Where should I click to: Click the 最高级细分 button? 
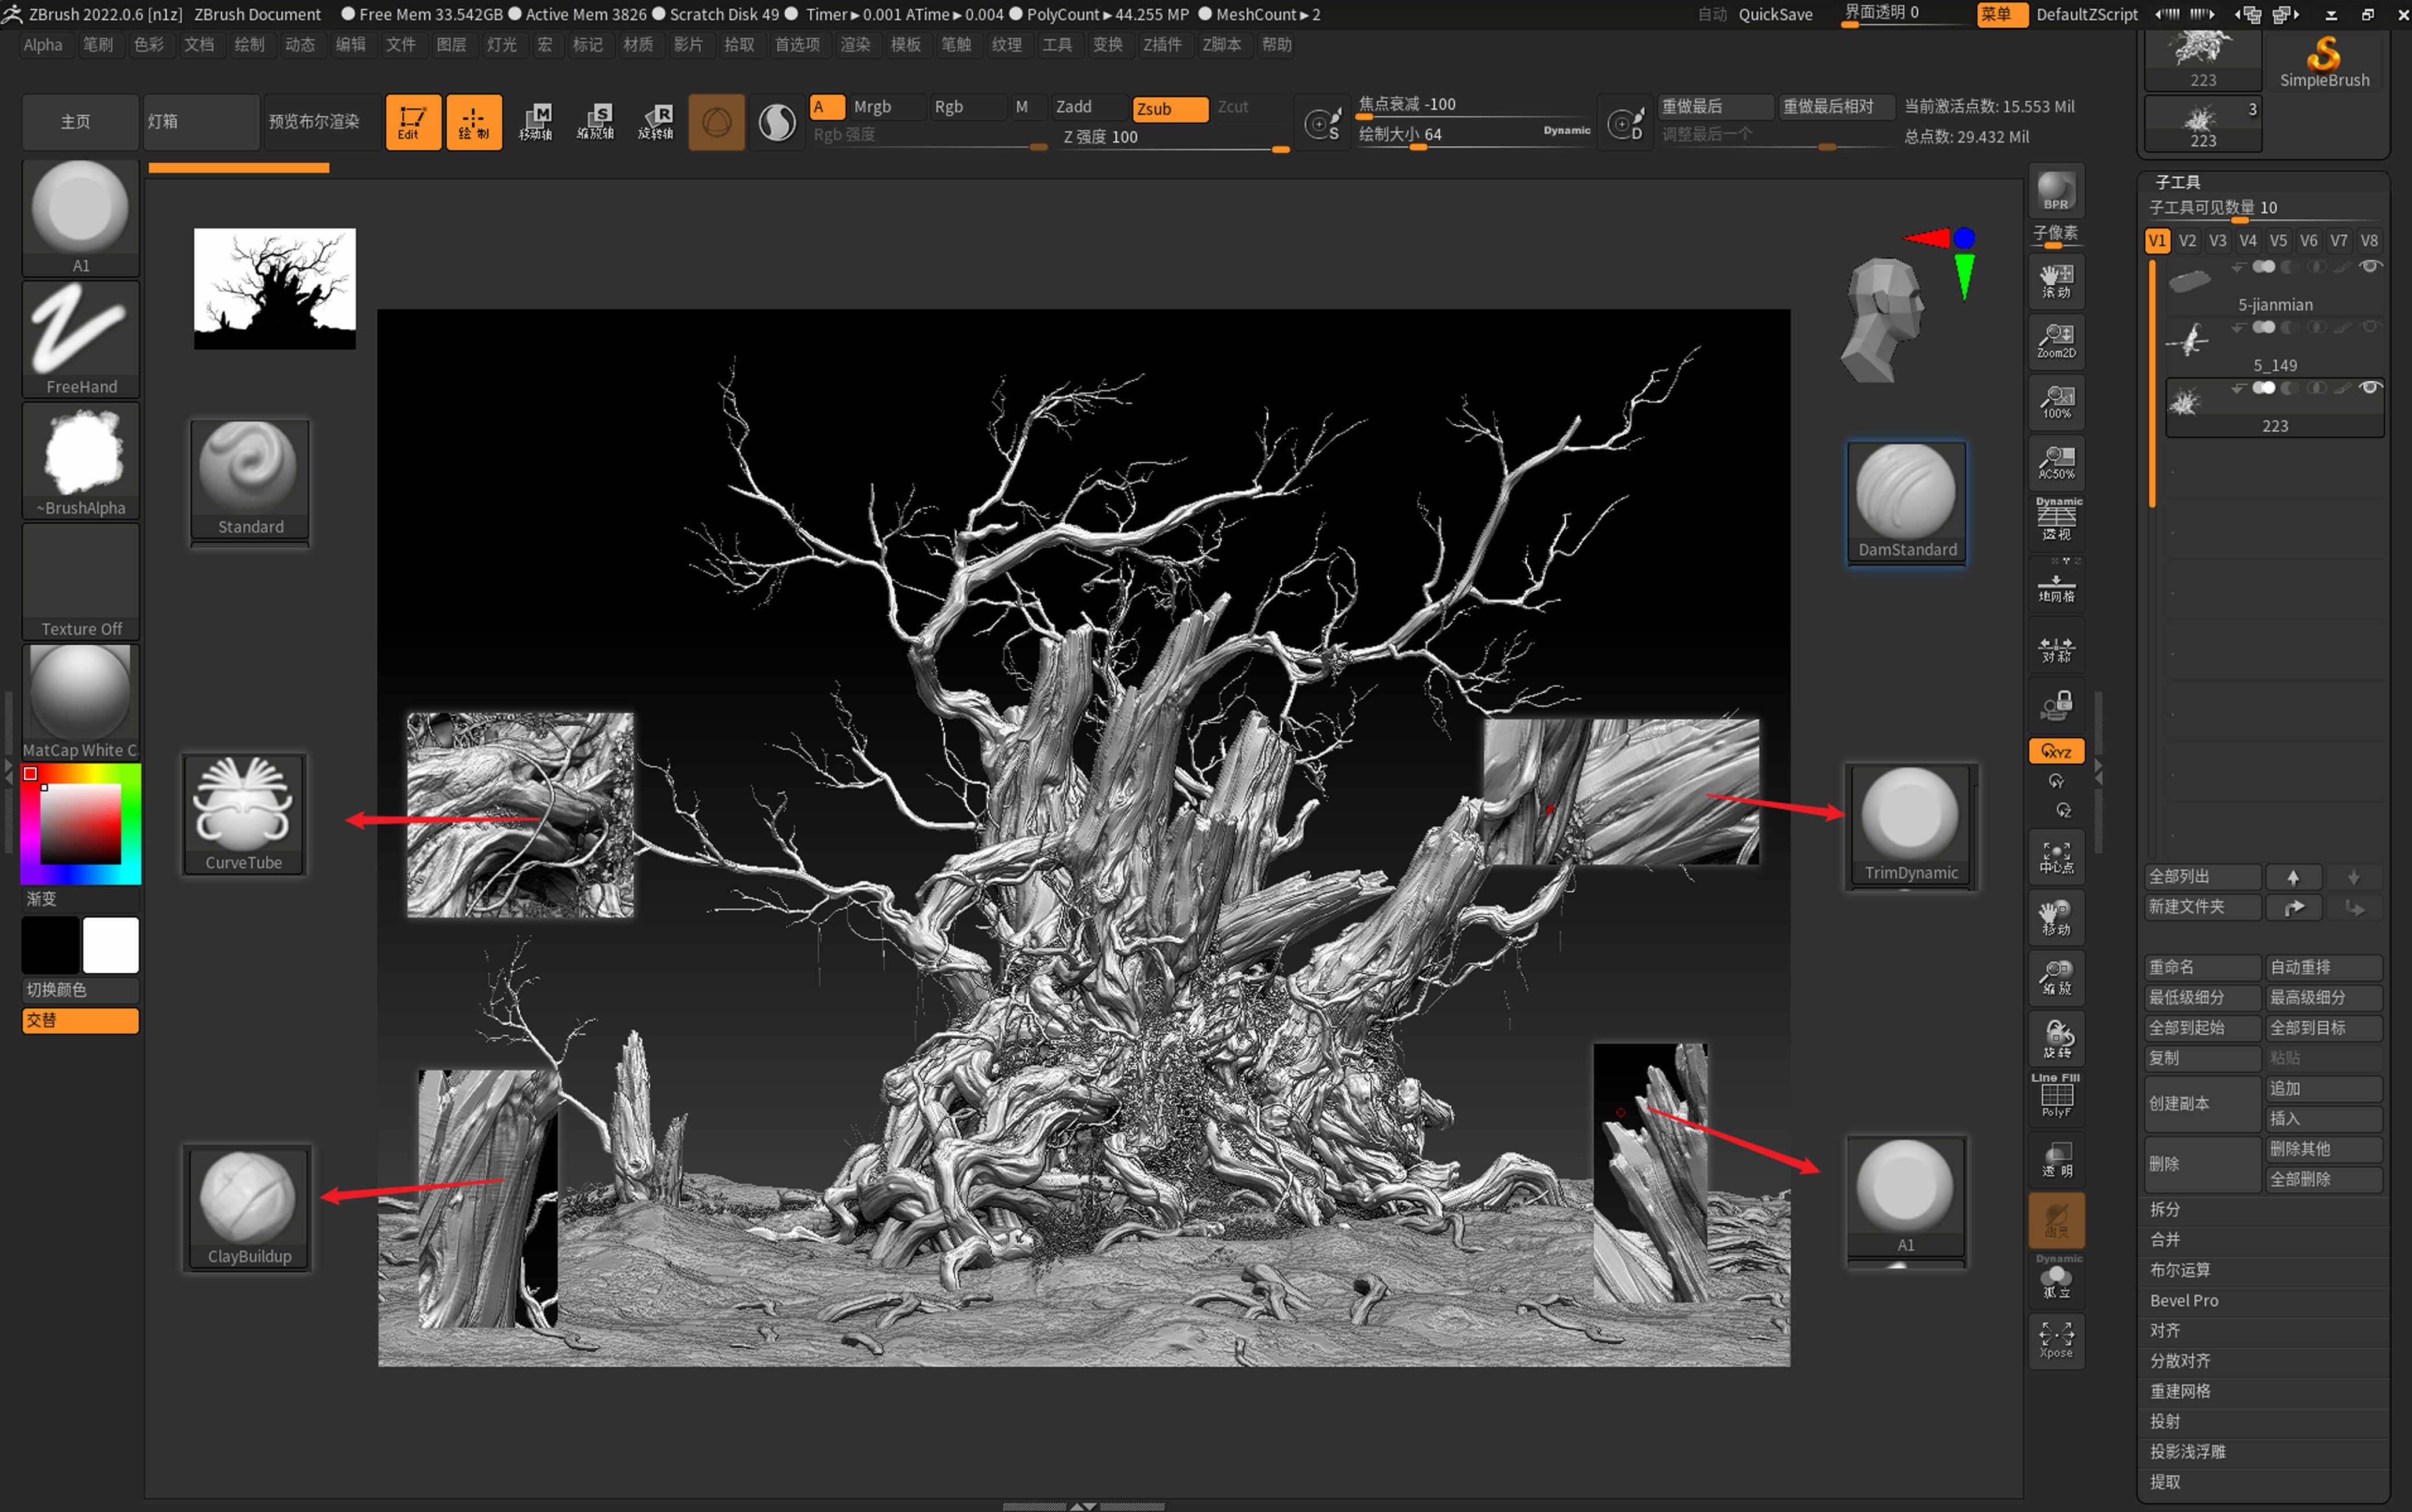[x=2322, y=997]
